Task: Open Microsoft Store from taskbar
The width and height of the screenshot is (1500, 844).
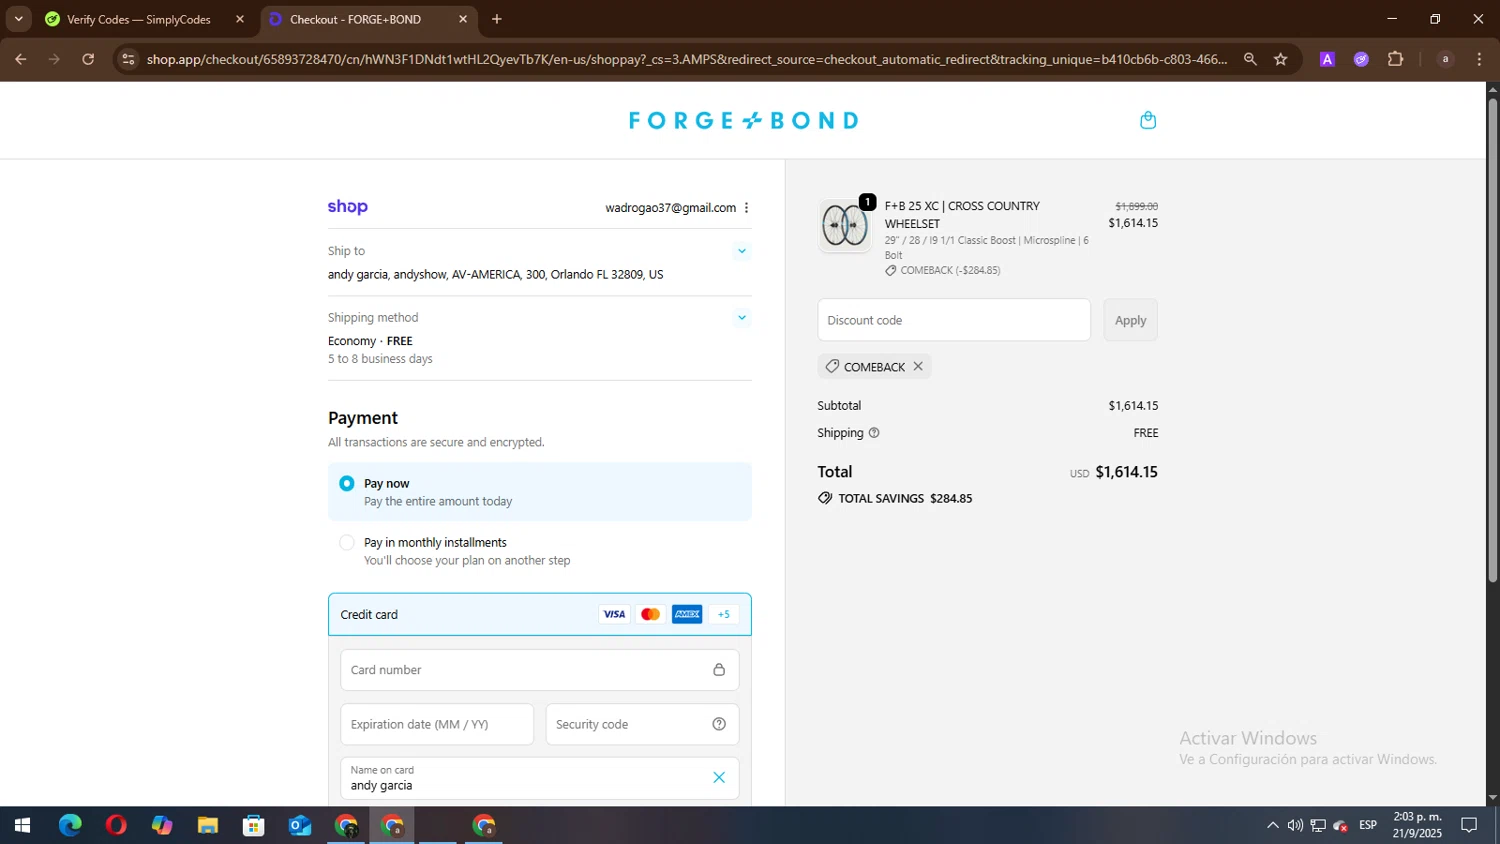Action: 254,826
